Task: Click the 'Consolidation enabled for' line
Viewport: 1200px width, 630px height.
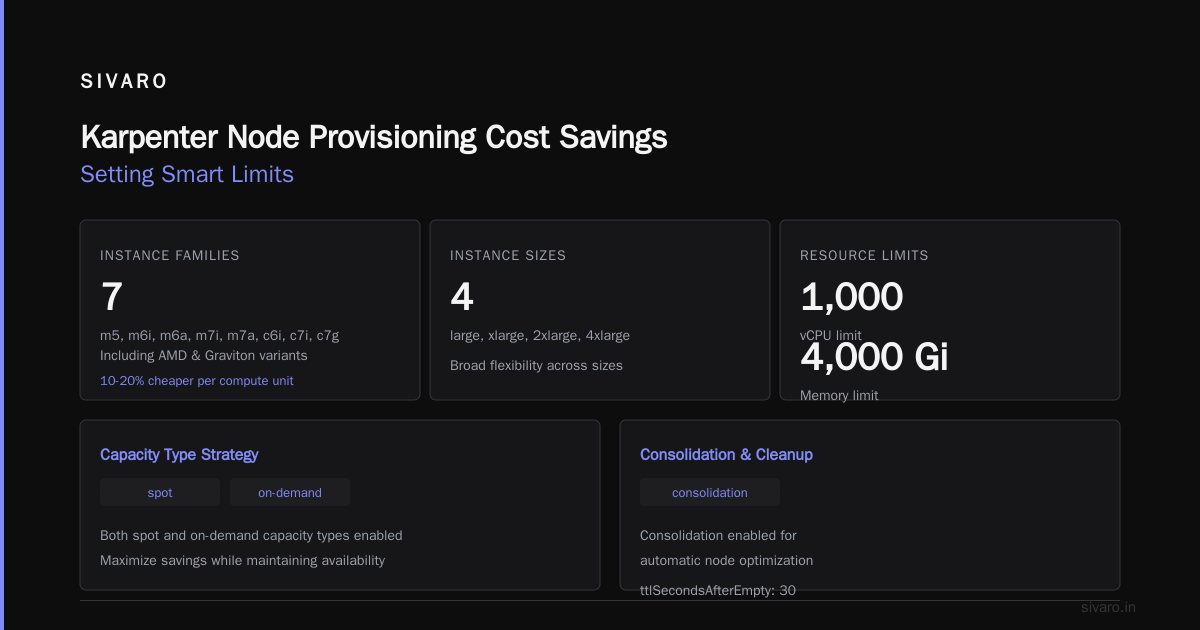Action: [x=718, y=535]
